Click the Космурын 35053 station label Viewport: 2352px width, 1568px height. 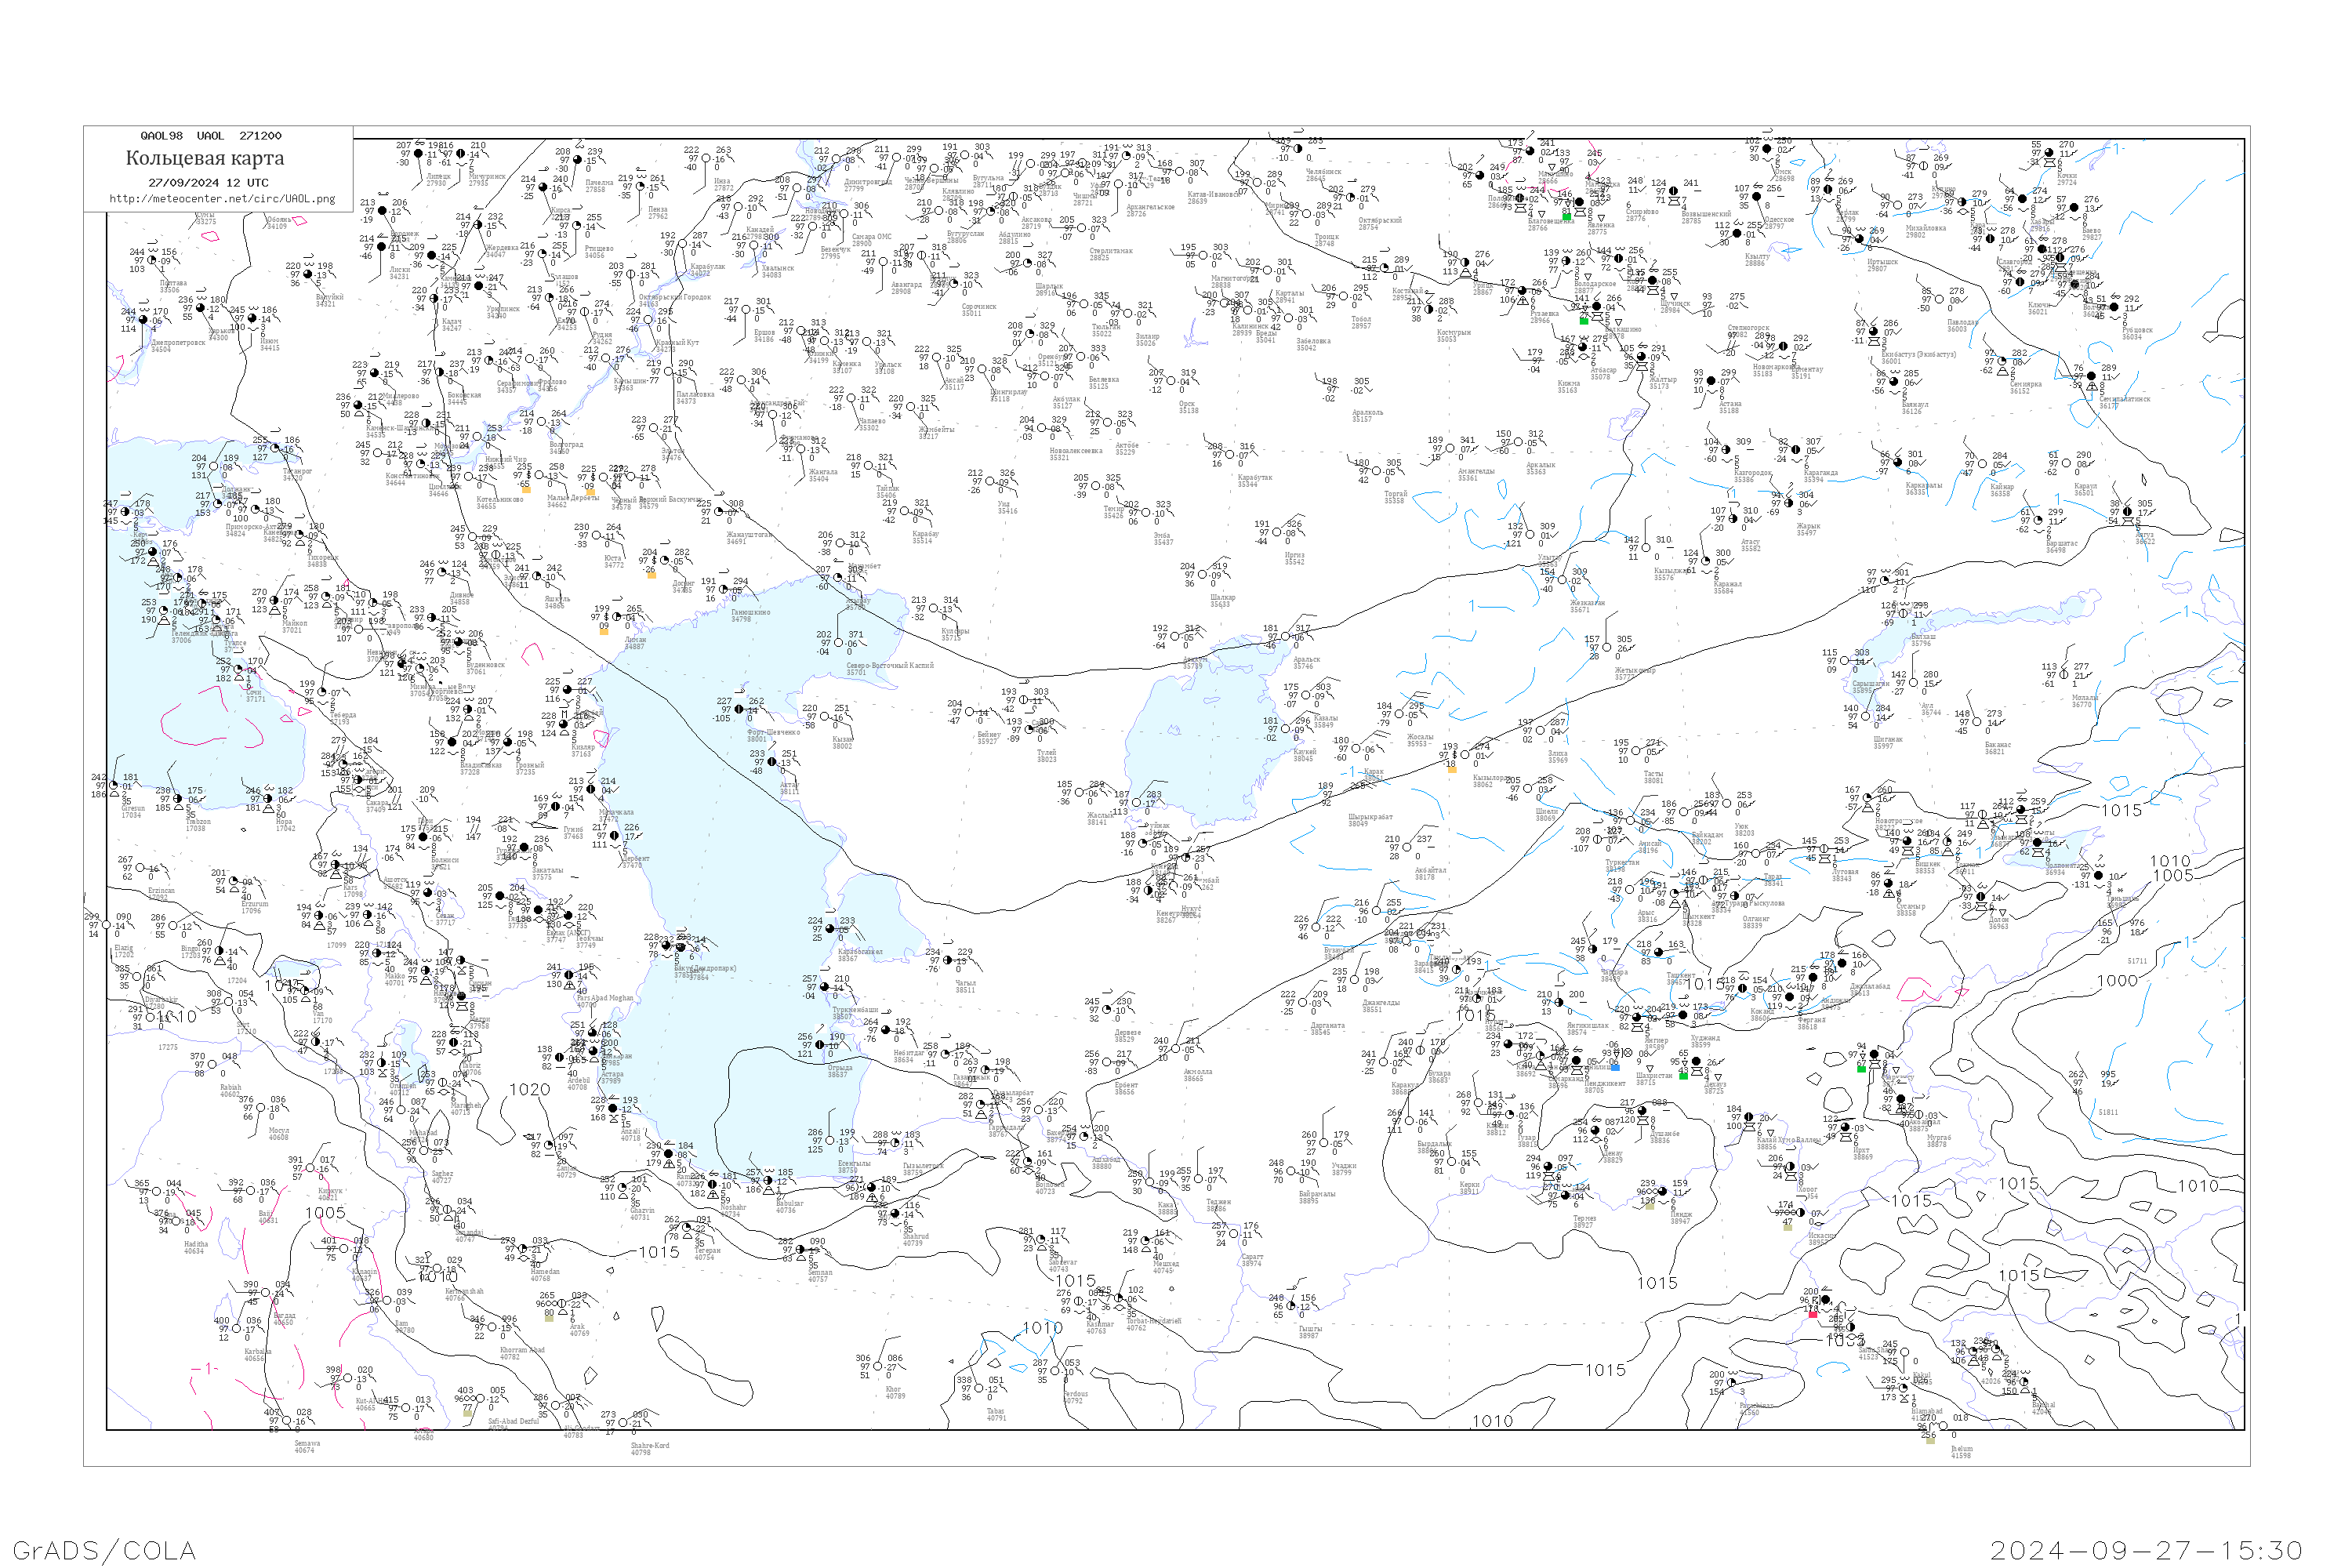point(1453,335)
